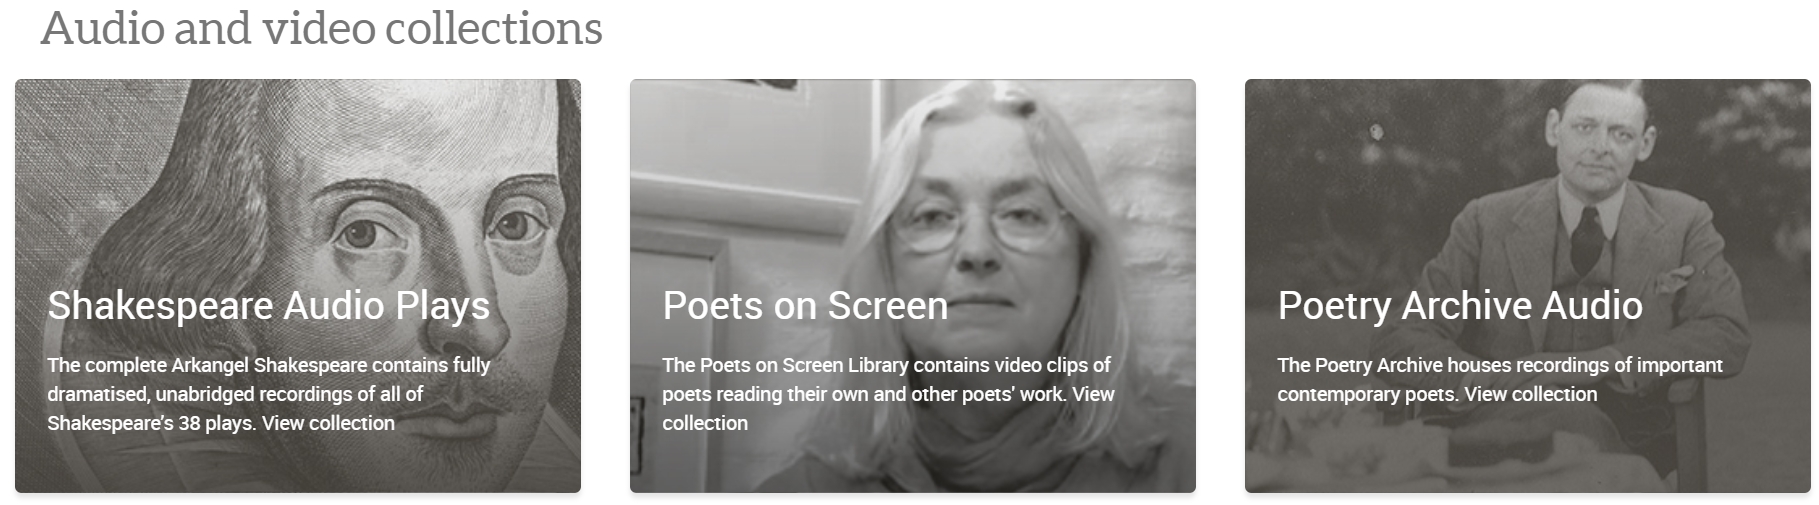Image resolution: width=1819 pixels, height=505 pixels.
Task: Click the eyes of the engraved portrait
Action: click(x=440, y=228)
